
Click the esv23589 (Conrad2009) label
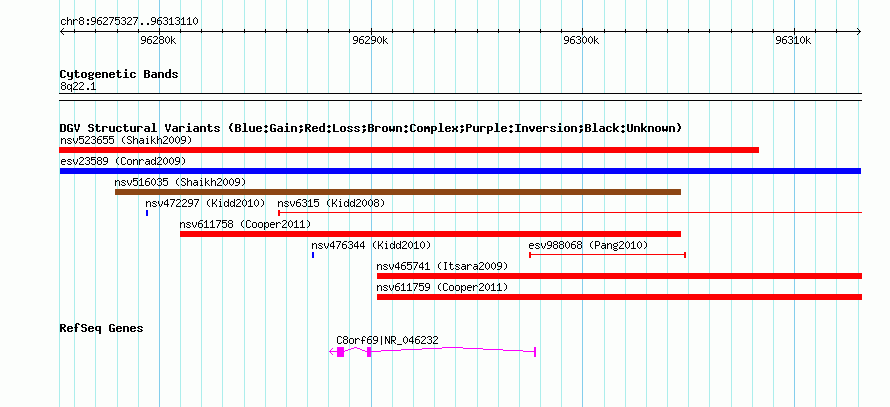(x=123, y=161)
